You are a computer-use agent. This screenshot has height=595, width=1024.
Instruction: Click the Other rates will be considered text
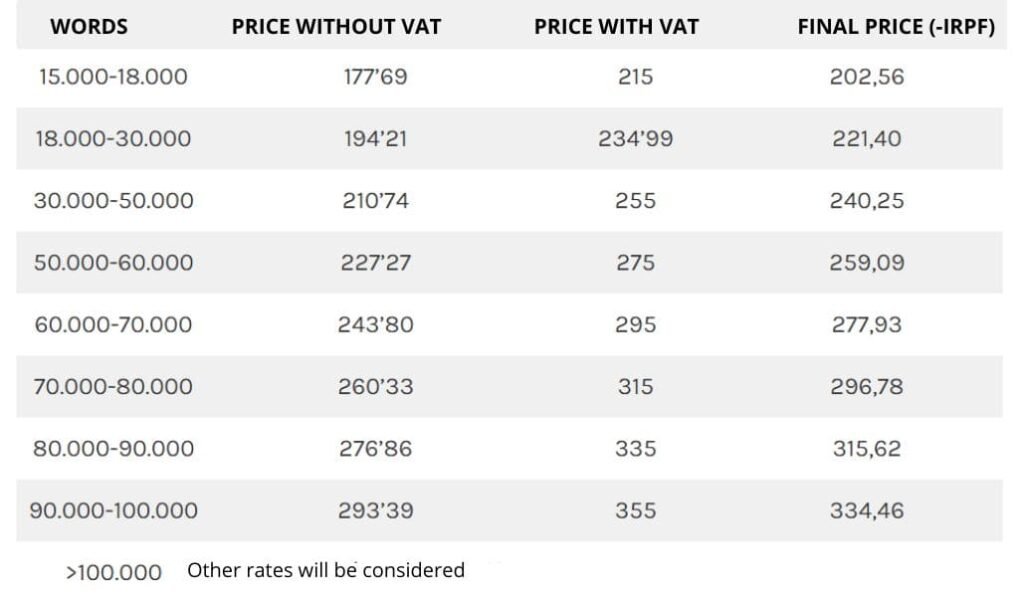point(326,570)
